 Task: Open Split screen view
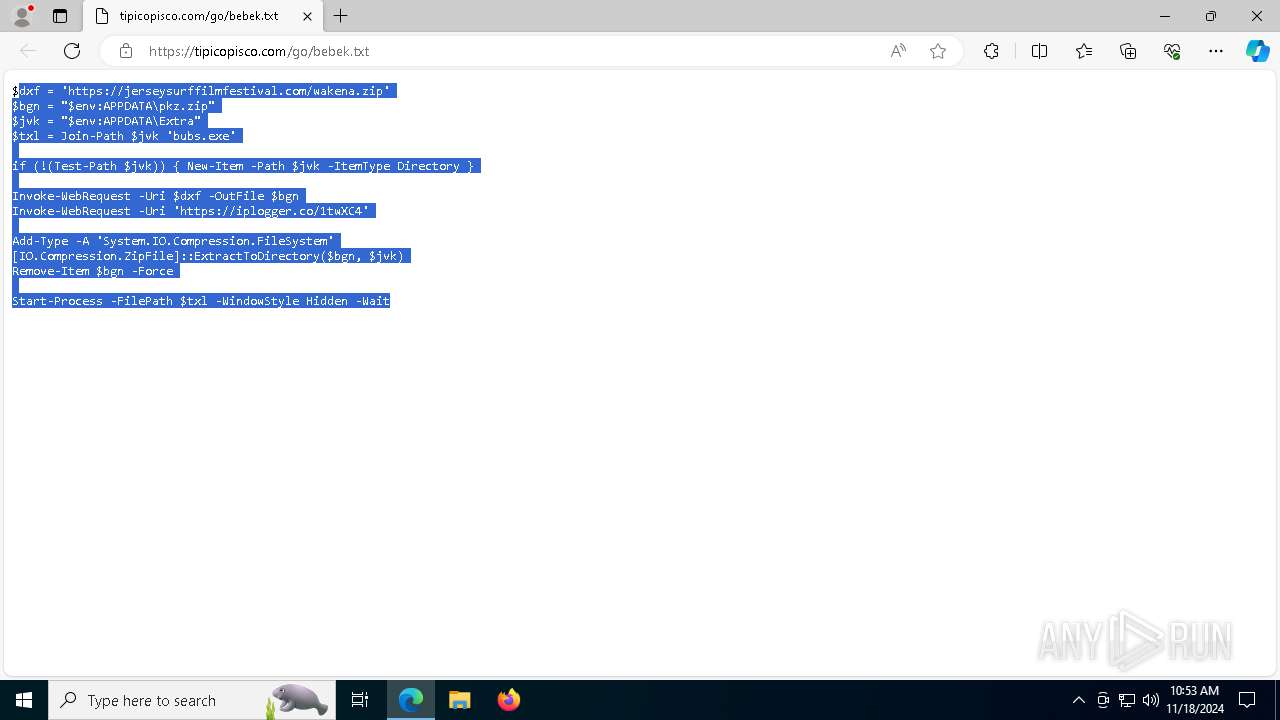pyautogui.click(x=1039, y=51)
